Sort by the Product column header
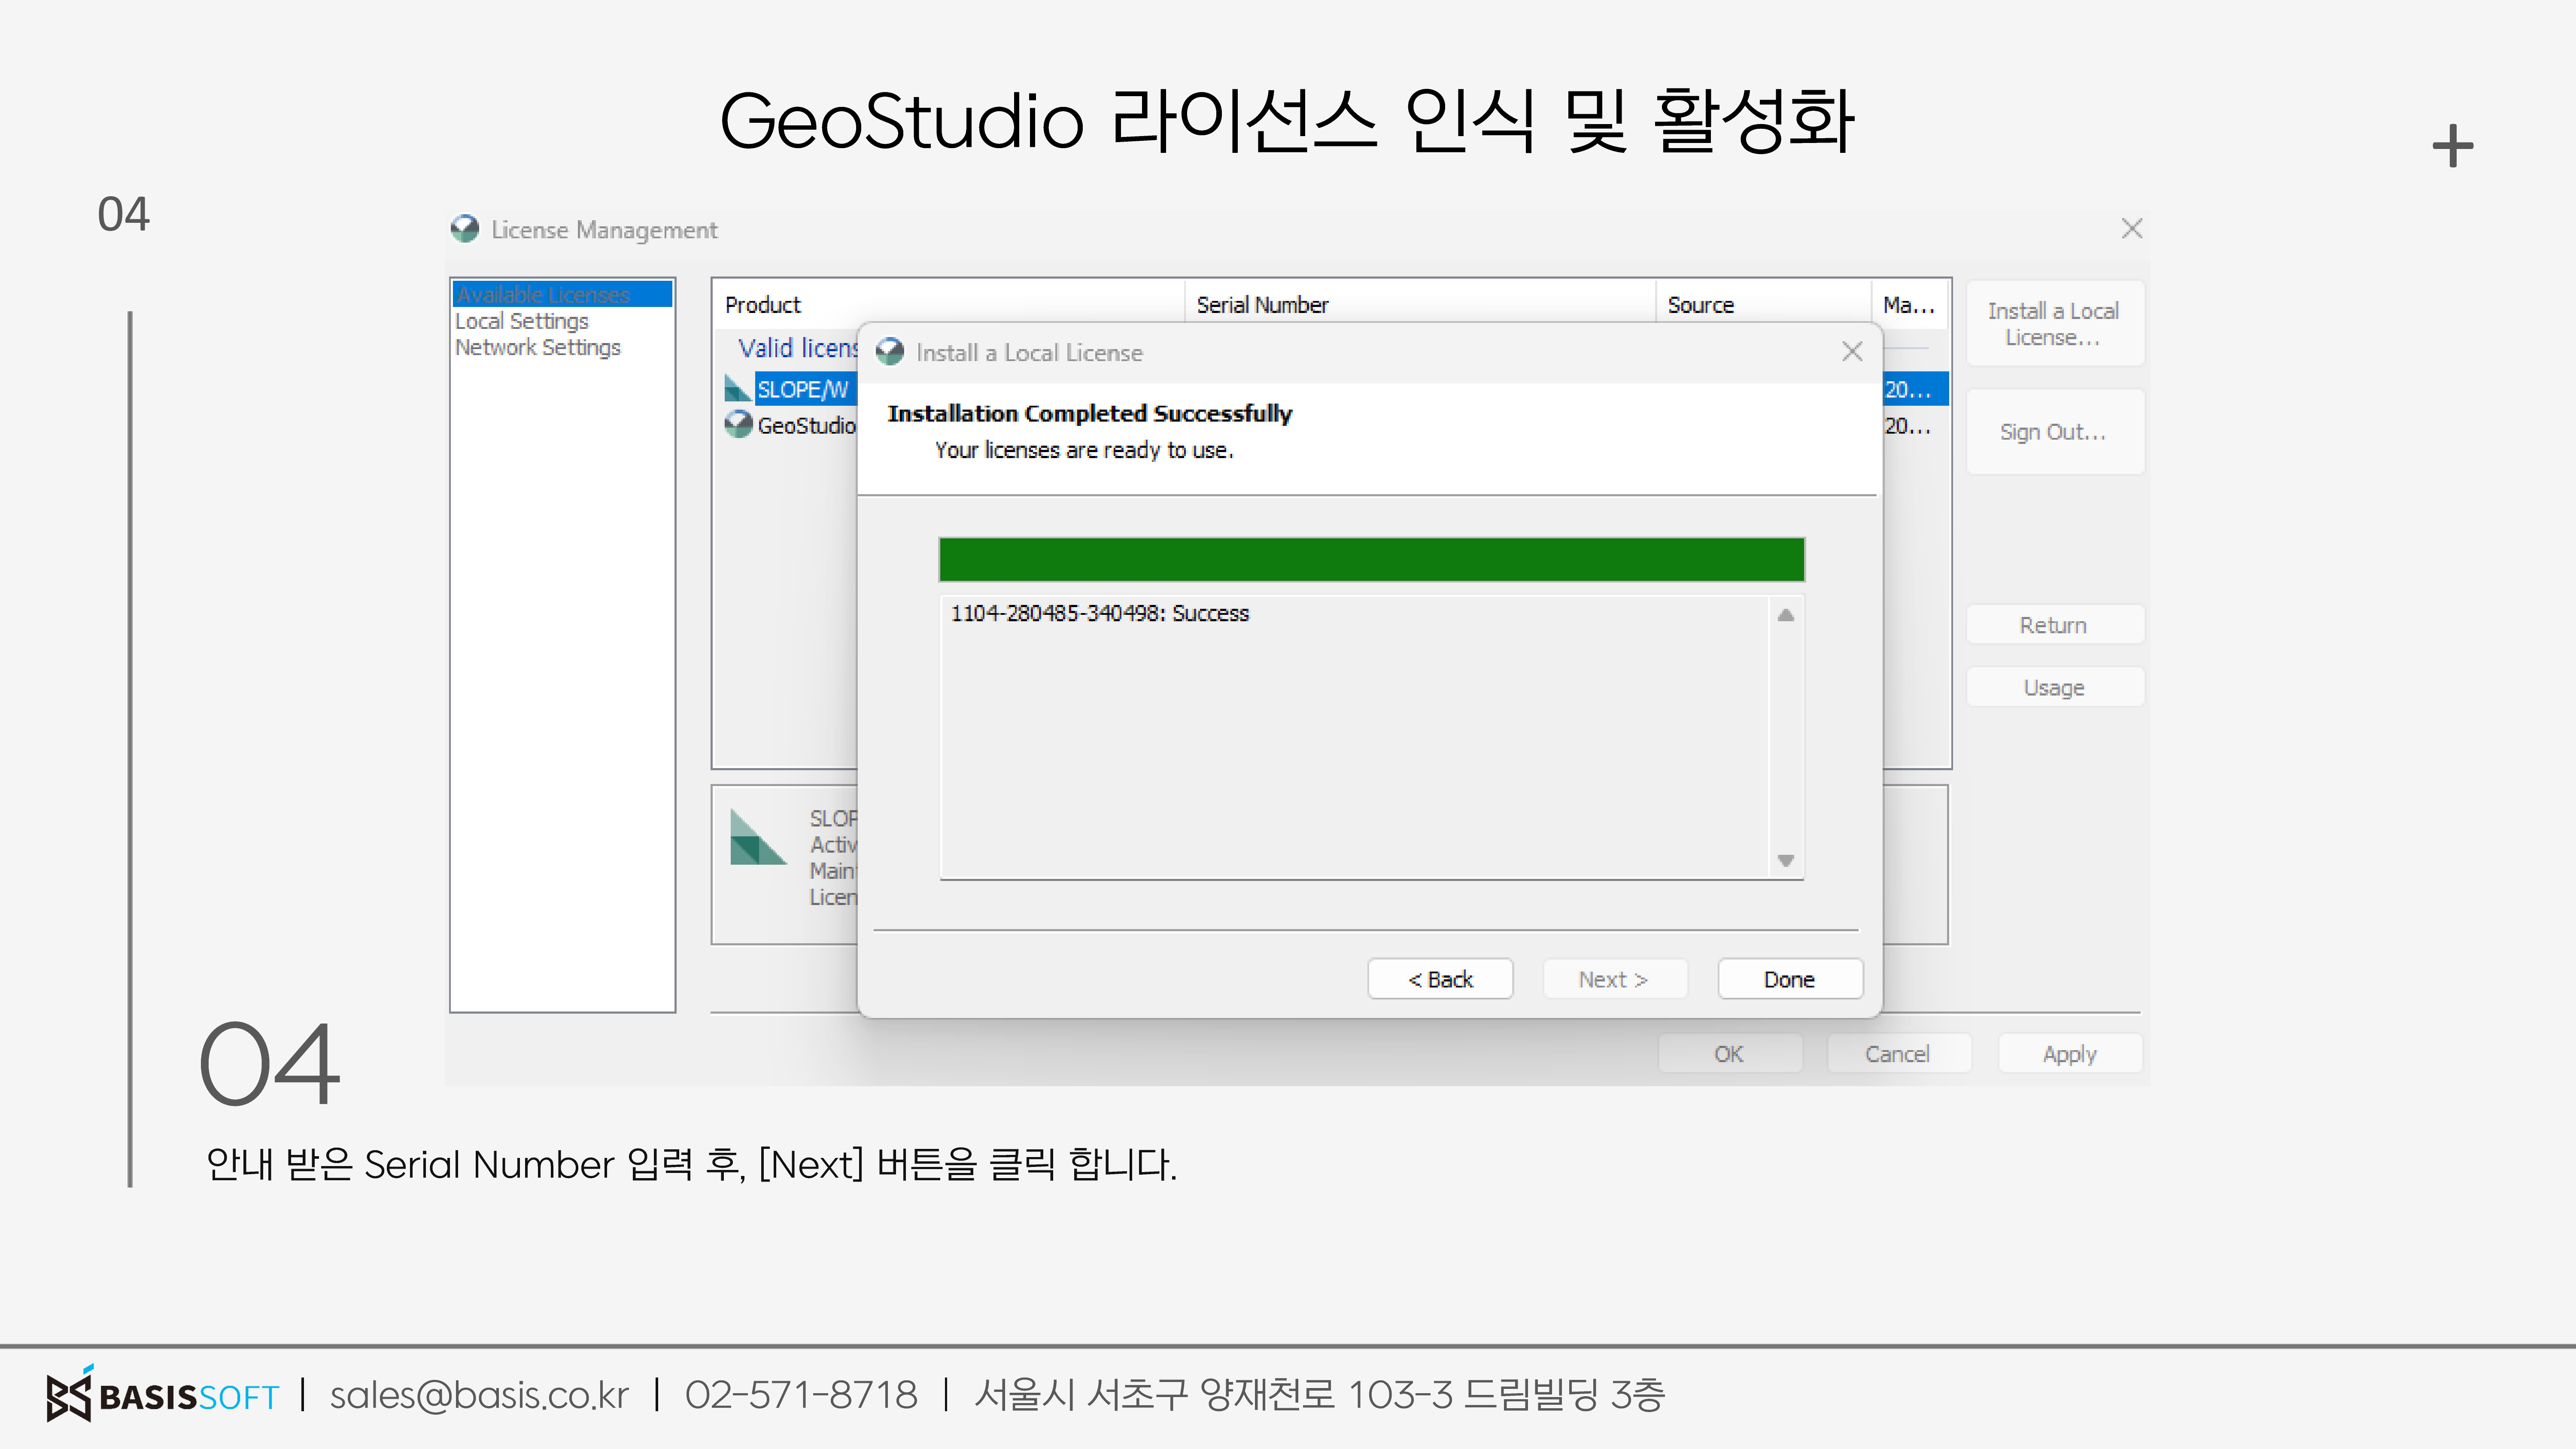 pos(948,304)
